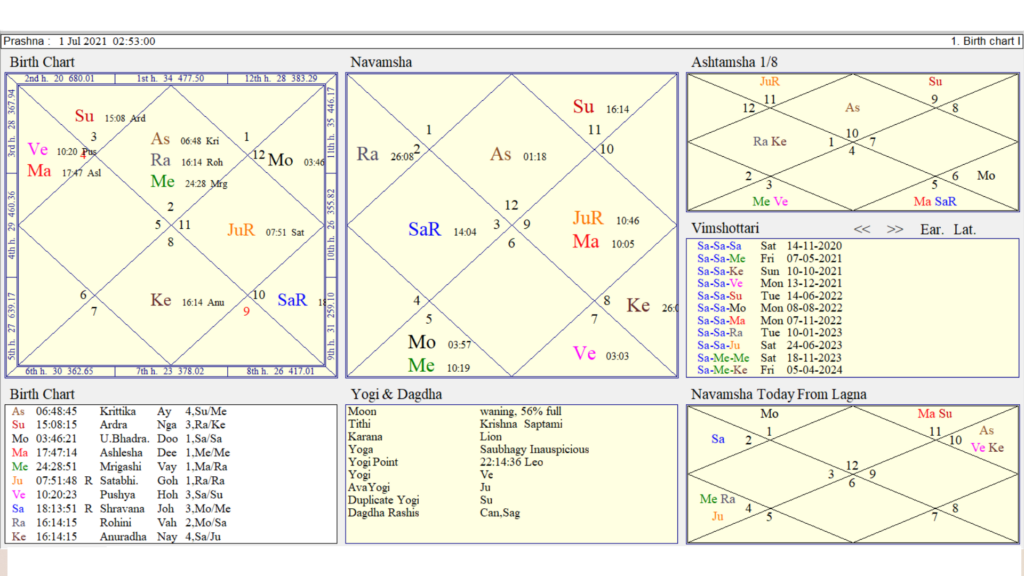Pick the Sa-Sa-Ke 10-10-2021 dasha row
This screenshot has width=1024, height=576.
pos(769,271)
